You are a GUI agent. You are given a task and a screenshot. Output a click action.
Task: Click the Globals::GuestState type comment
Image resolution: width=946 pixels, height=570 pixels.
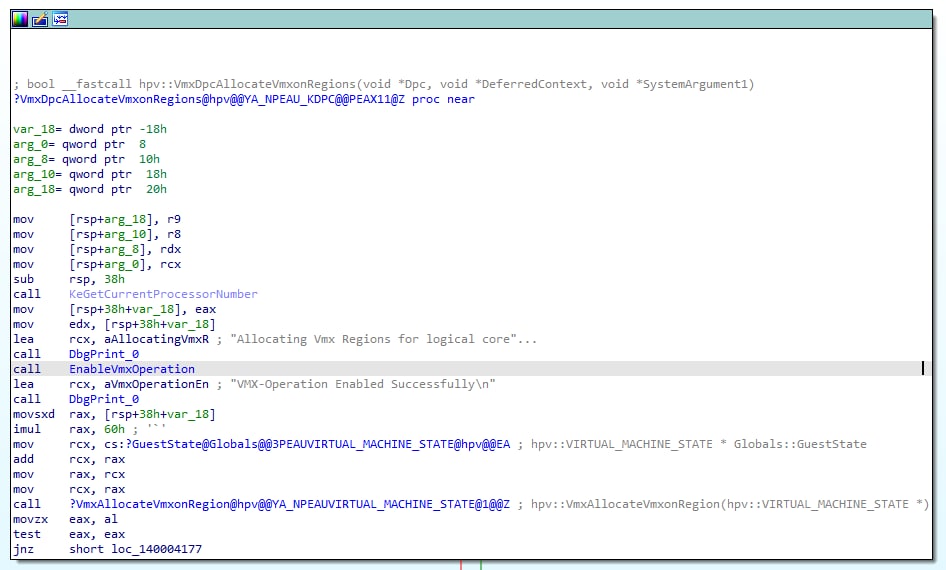pos(693,444)
